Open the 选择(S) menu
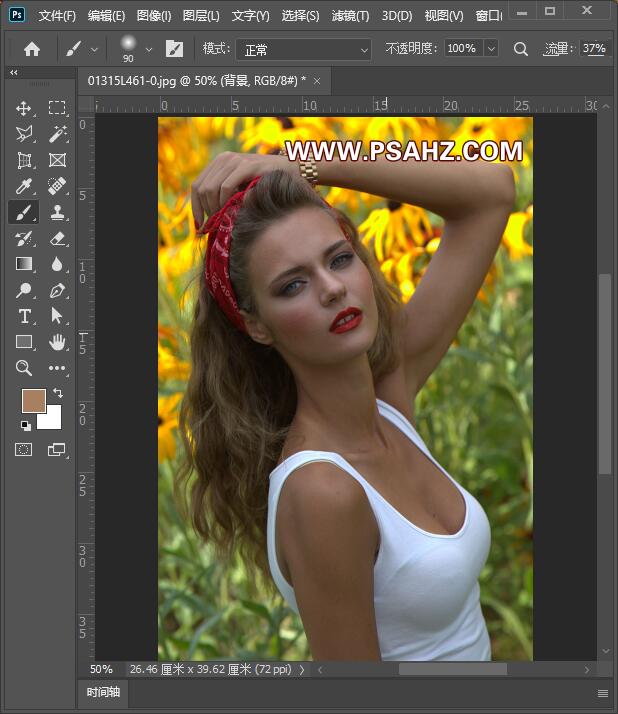The image size is (618, 714). tap(300, 16)
